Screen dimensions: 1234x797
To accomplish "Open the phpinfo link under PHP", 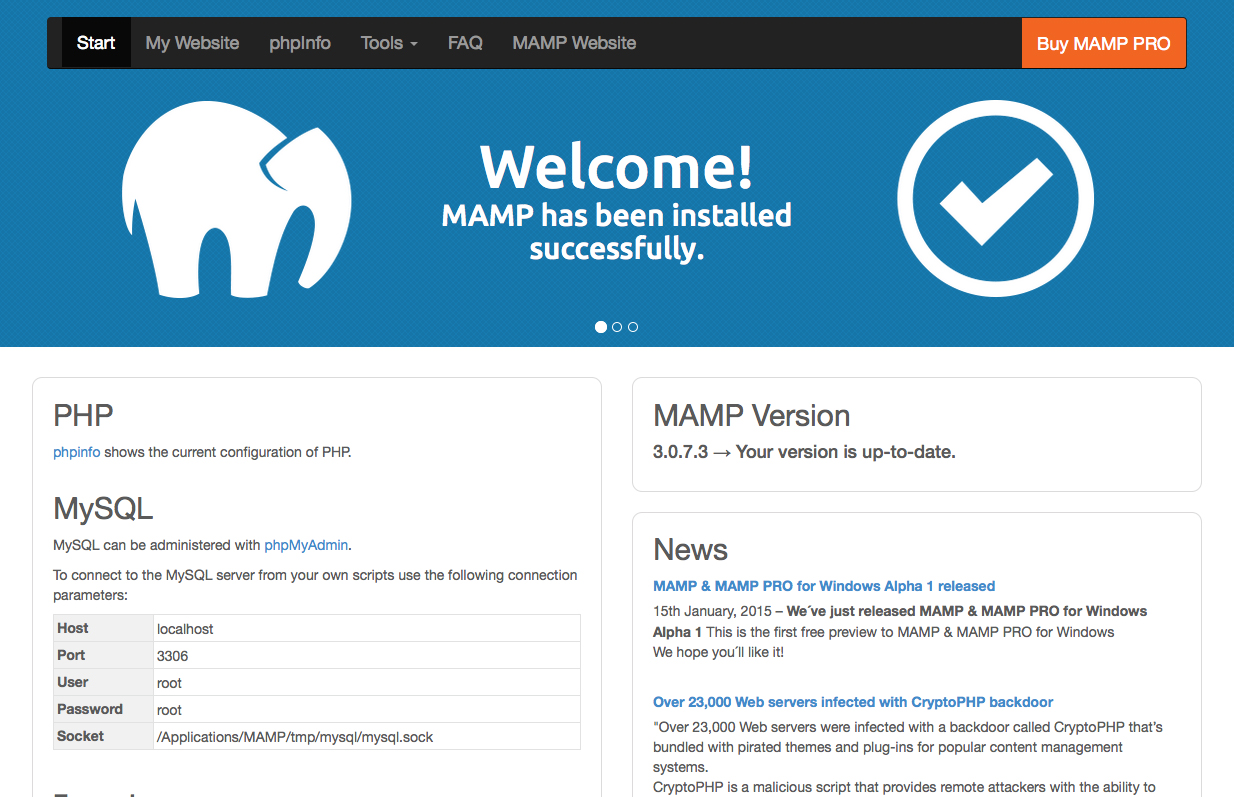I will [x=77, y=452].
